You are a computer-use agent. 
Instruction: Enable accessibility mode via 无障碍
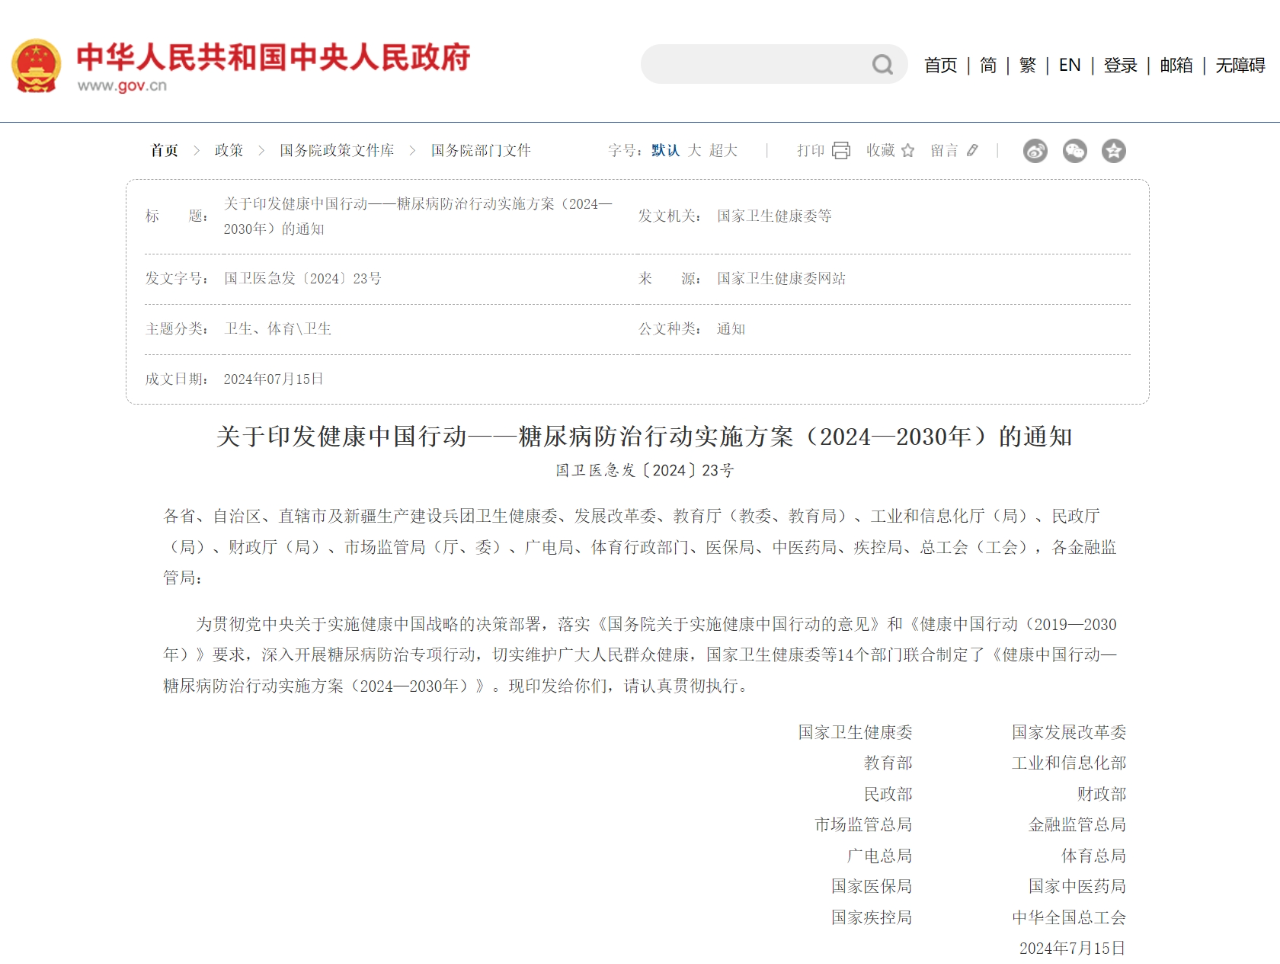click(1238, 64)
